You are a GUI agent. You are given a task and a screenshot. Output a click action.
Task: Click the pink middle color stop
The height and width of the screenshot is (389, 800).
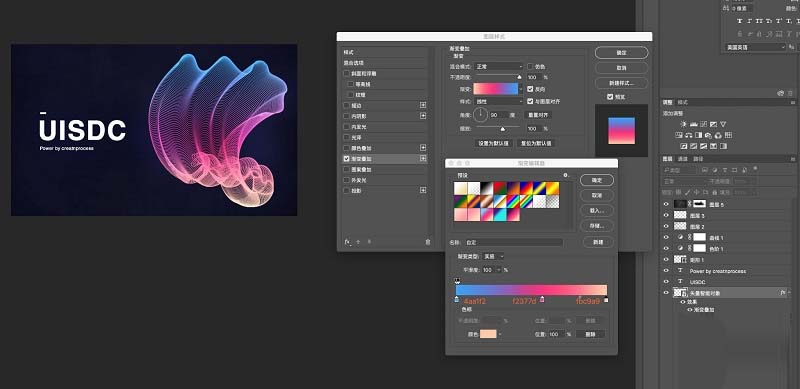[x=542, y=300]
